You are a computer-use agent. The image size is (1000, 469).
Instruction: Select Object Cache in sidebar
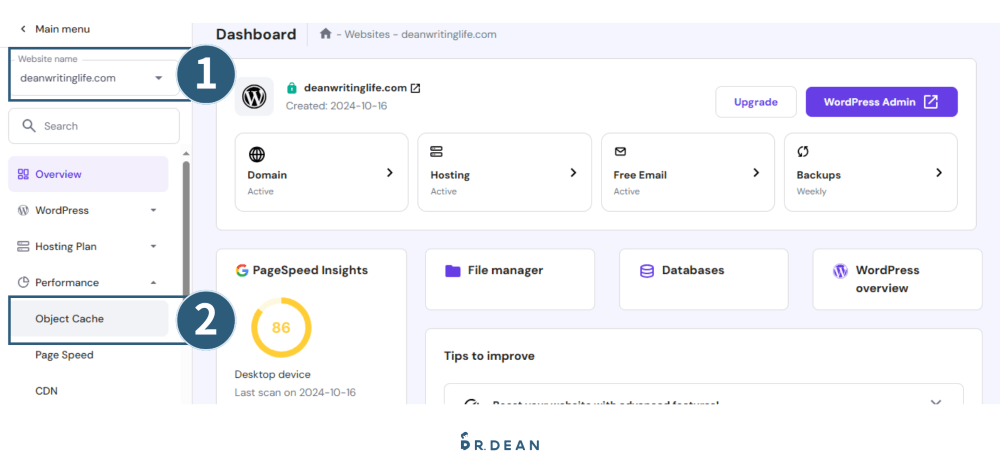point(70,319)
